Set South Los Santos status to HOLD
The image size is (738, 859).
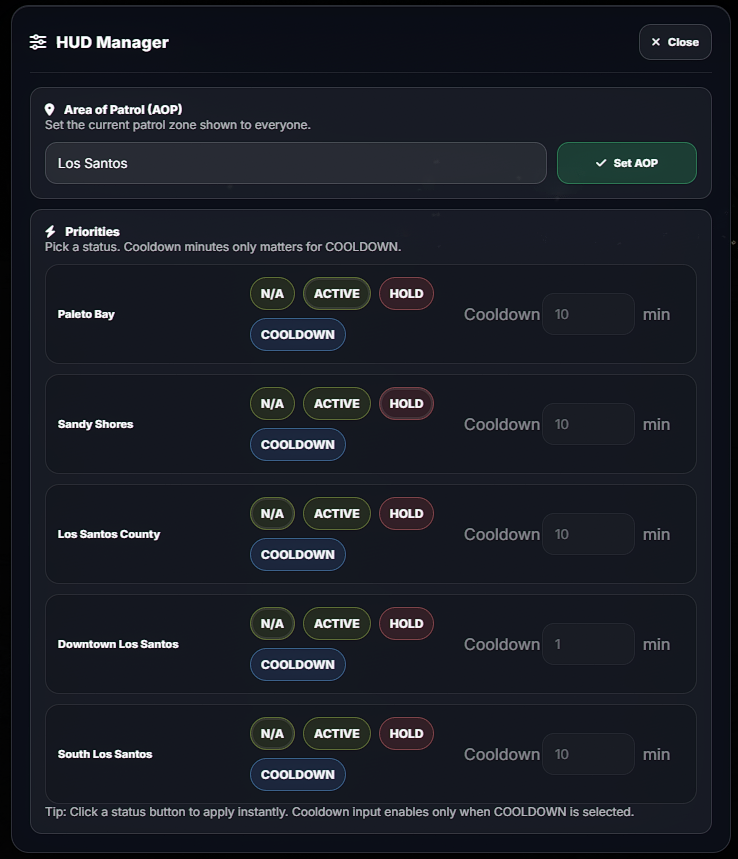click(407, 734)
